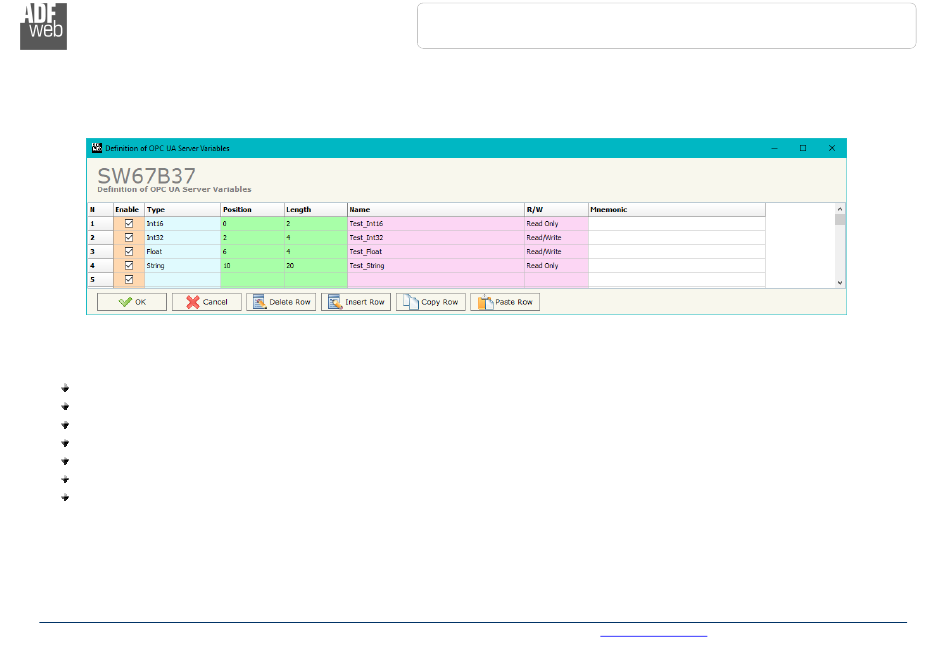Uncheck Enable checkbox for row 1
This screenshot has width=950, height=654.
(128, 223)
